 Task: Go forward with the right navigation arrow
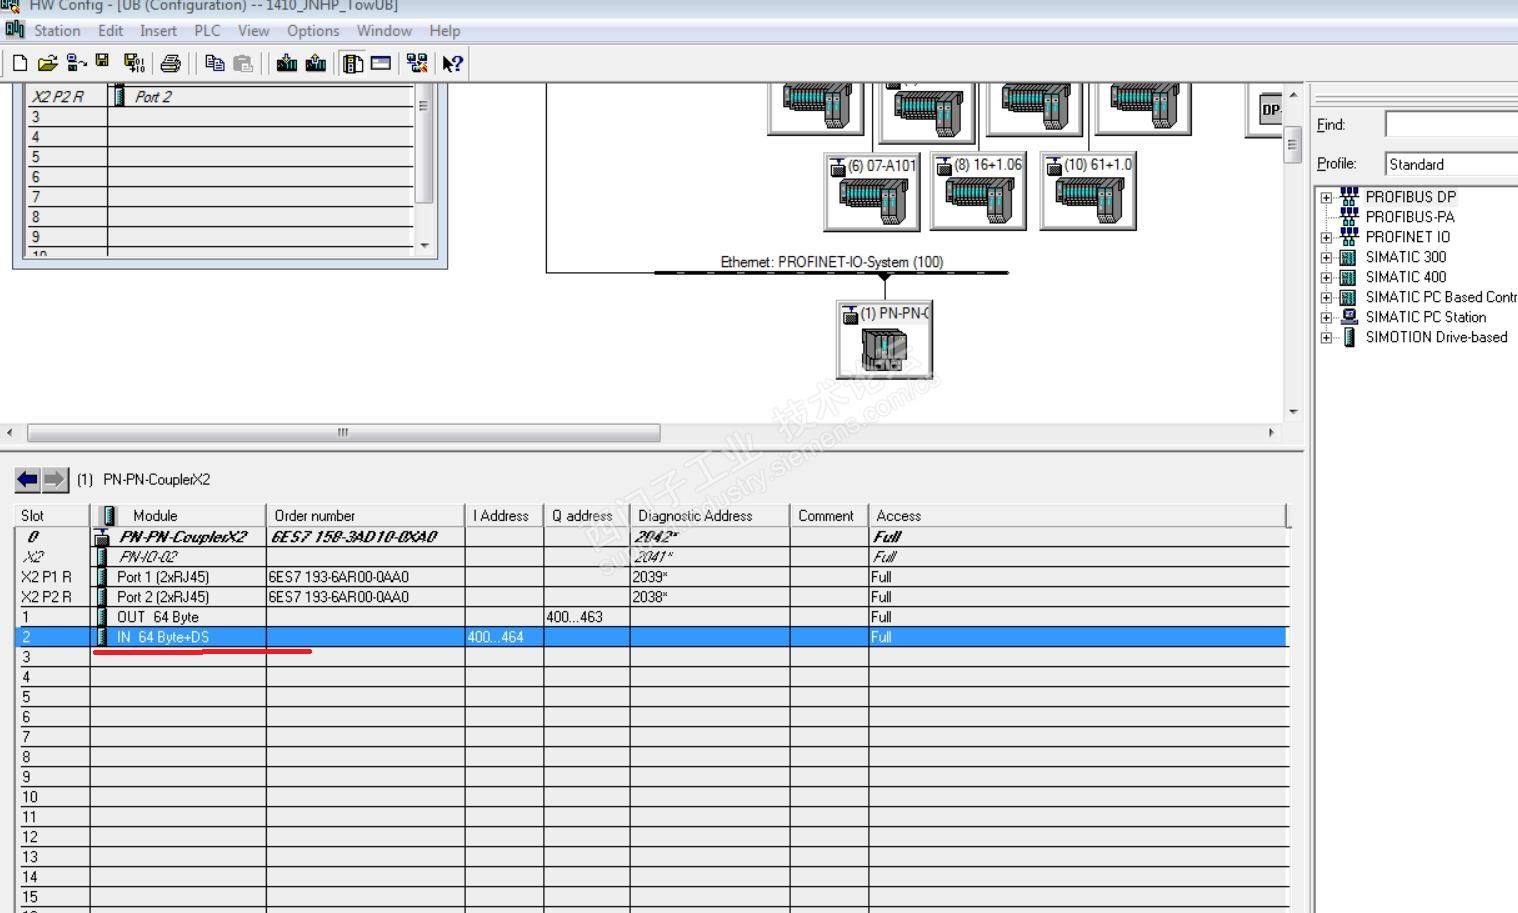54,480
